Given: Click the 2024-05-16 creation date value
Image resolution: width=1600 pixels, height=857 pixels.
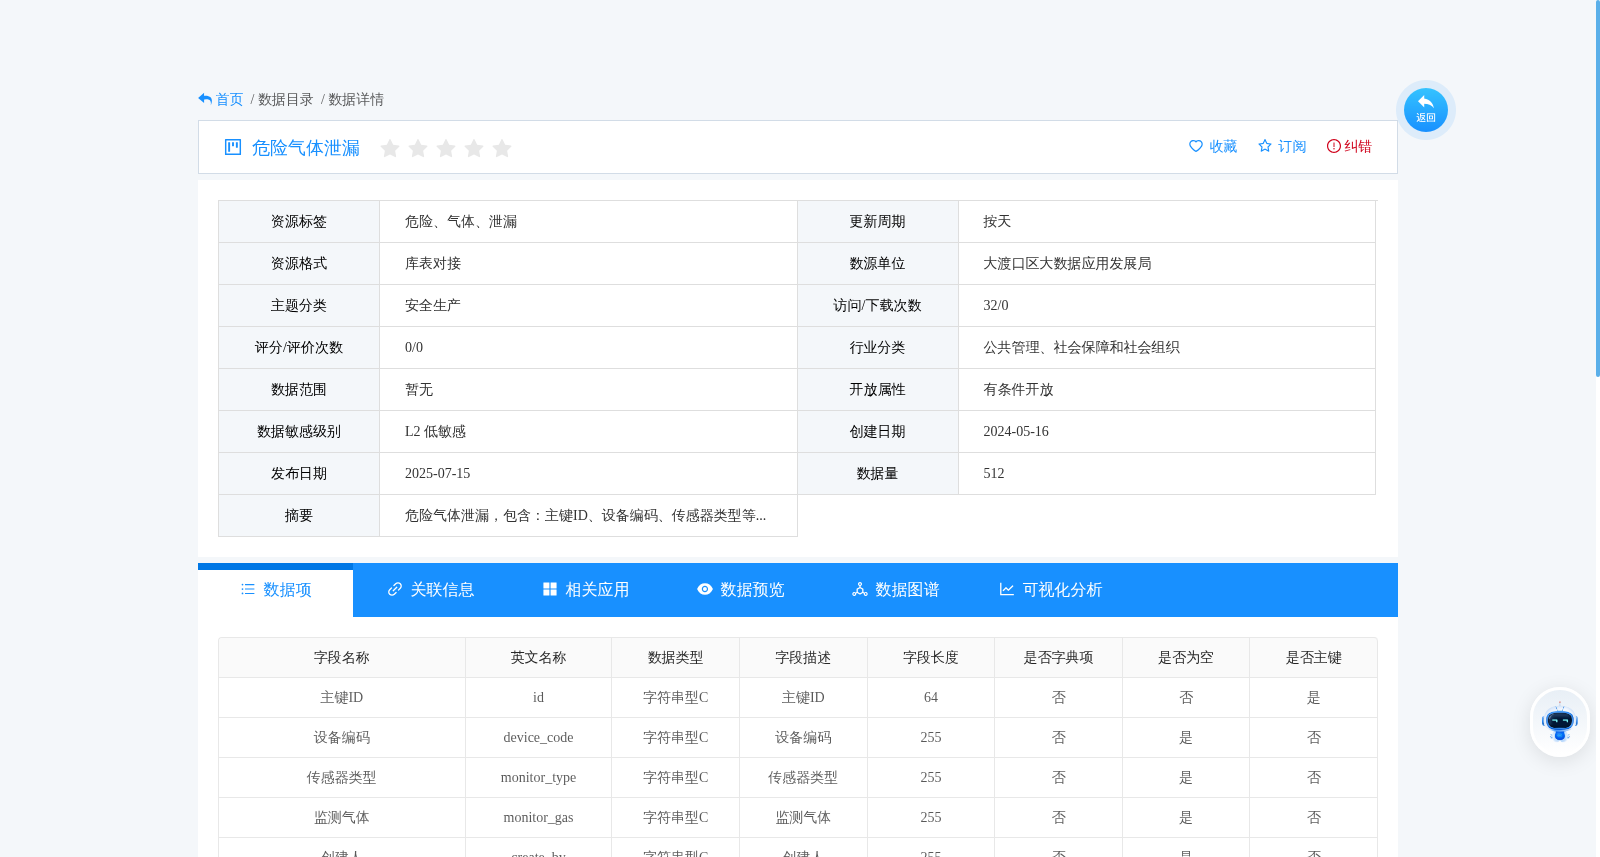Looking at the screenshot, I should (x=1016, y=432).
